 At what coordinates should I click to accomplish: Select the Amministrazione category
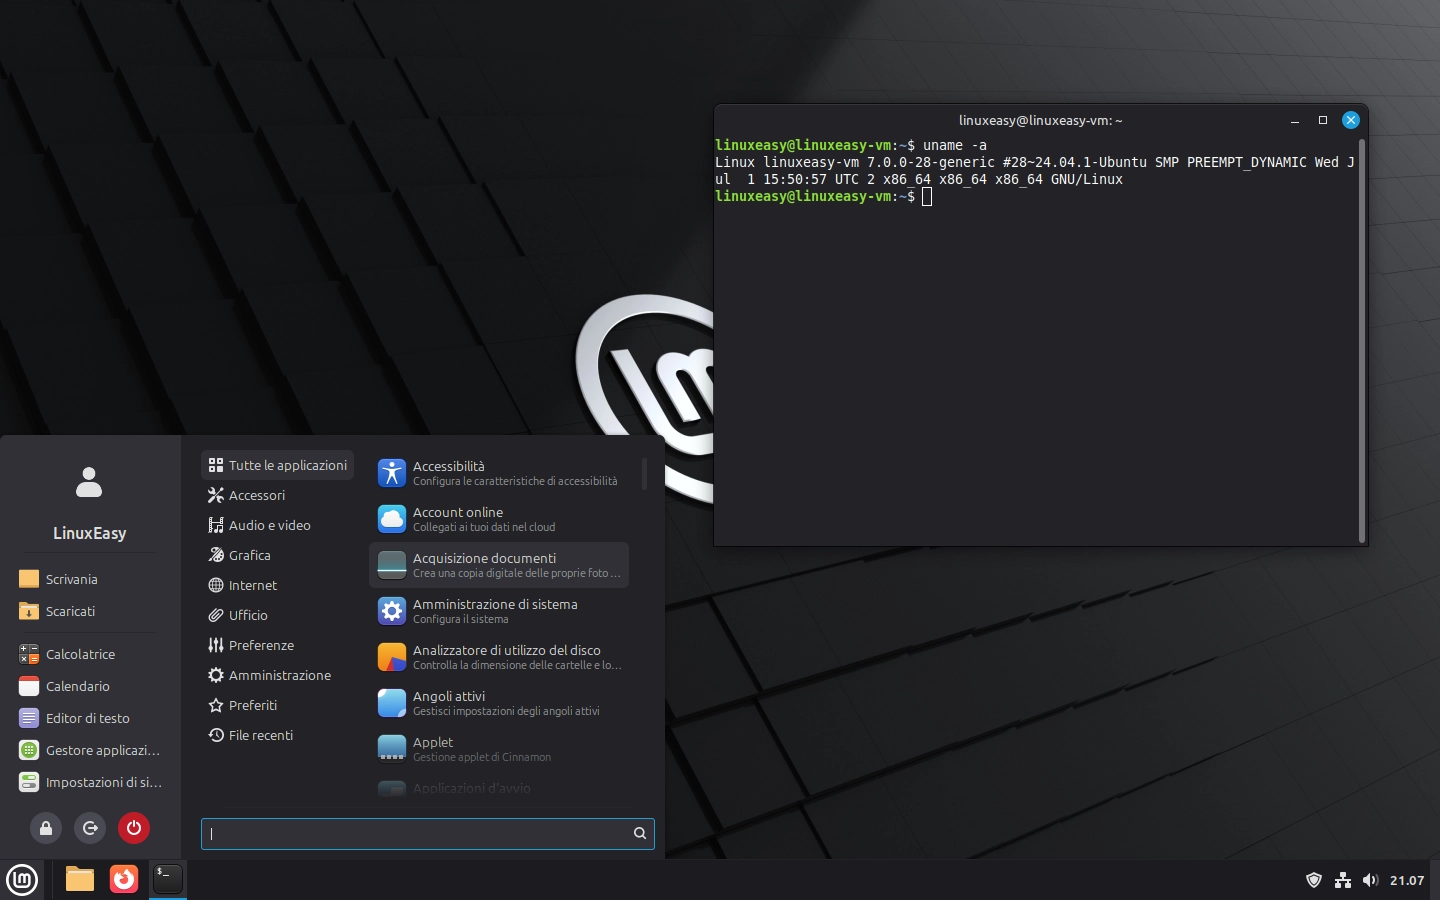tap(278, 675)
